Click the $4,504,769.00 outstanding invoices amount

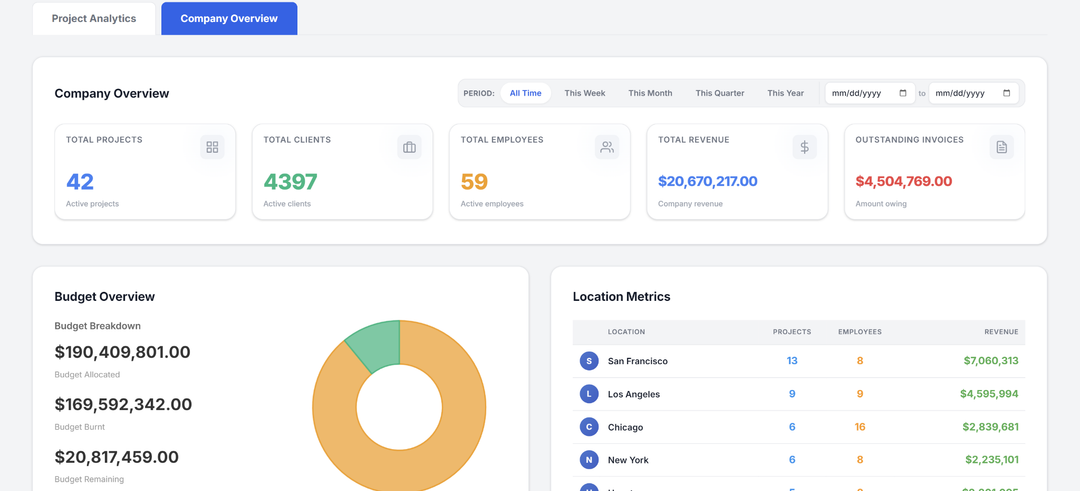point(904,182)
